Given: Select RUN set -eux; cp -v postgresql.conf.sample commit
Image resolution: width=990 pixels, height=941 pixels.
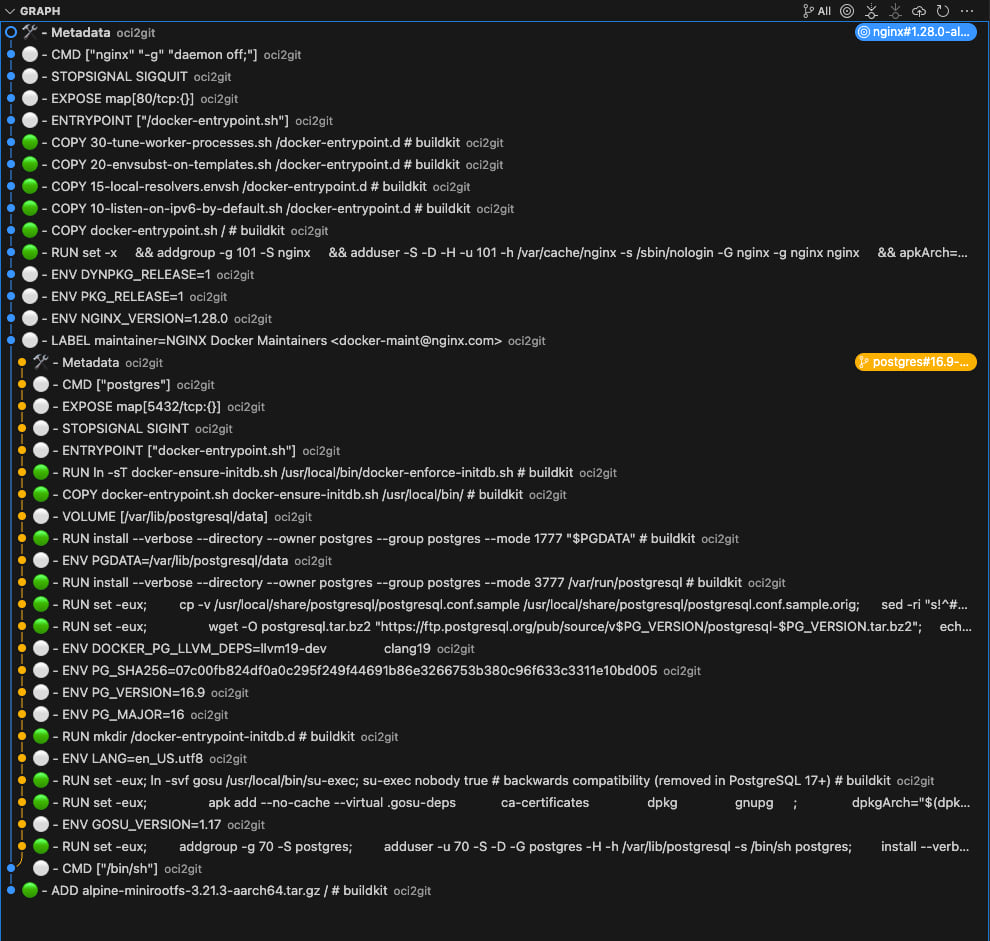Looking at the screenshot, I should pos(495,605).
